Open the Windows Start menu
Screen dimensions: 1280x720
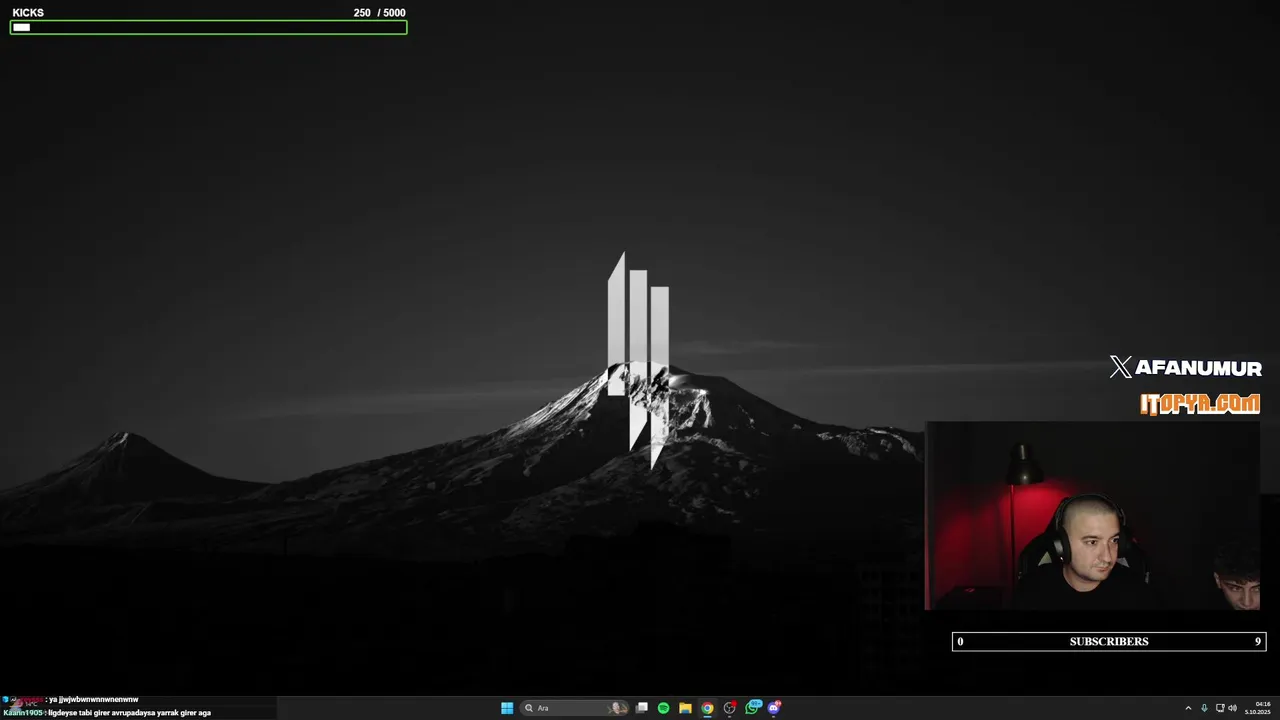pyautogui.click(x=507, y=708)
